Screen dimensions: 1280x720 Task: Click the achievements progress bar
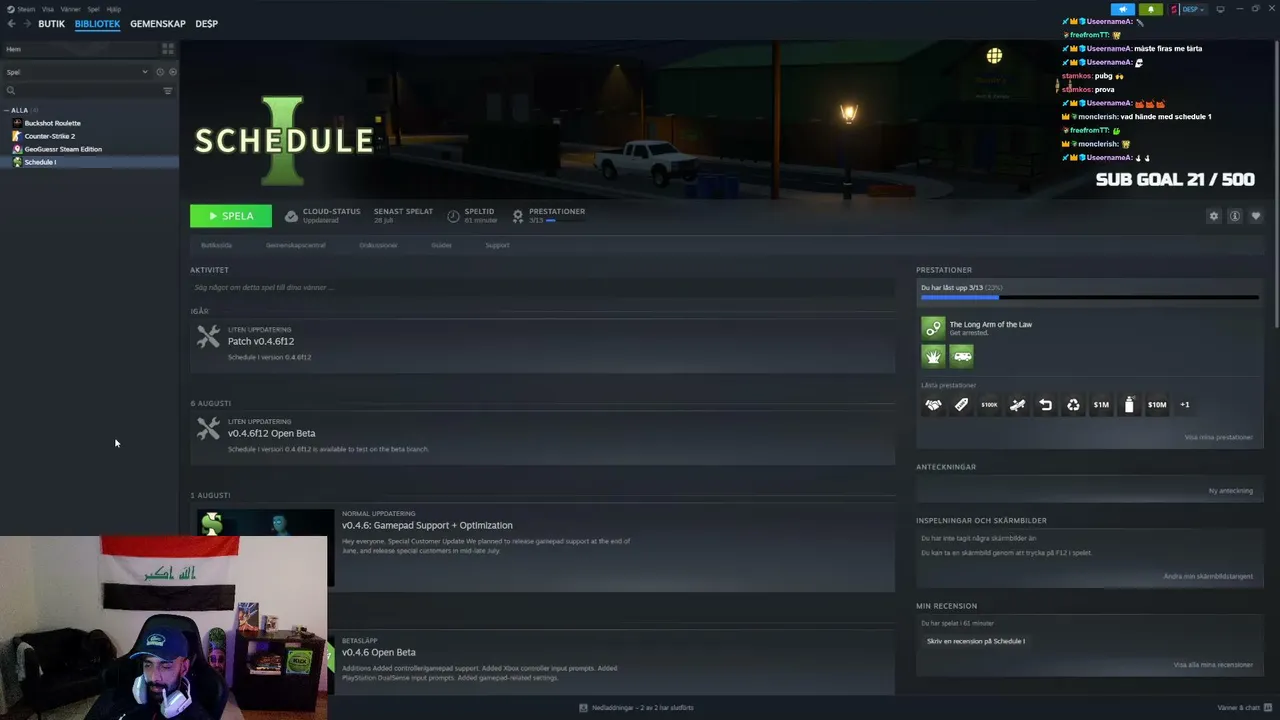coord(1089,297)
